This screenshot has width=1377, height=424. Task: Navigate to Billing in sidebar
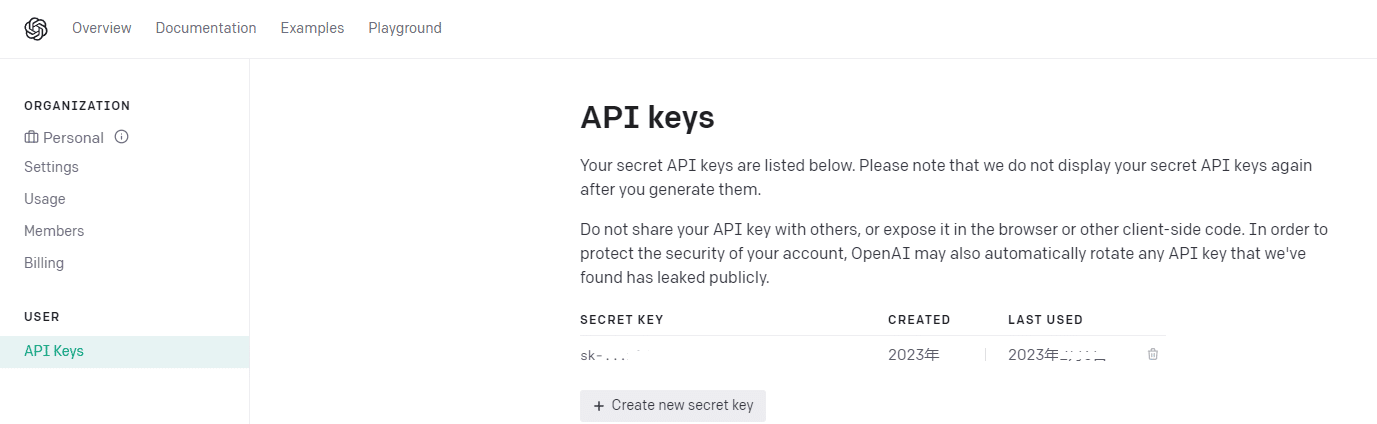pos(44,263)
